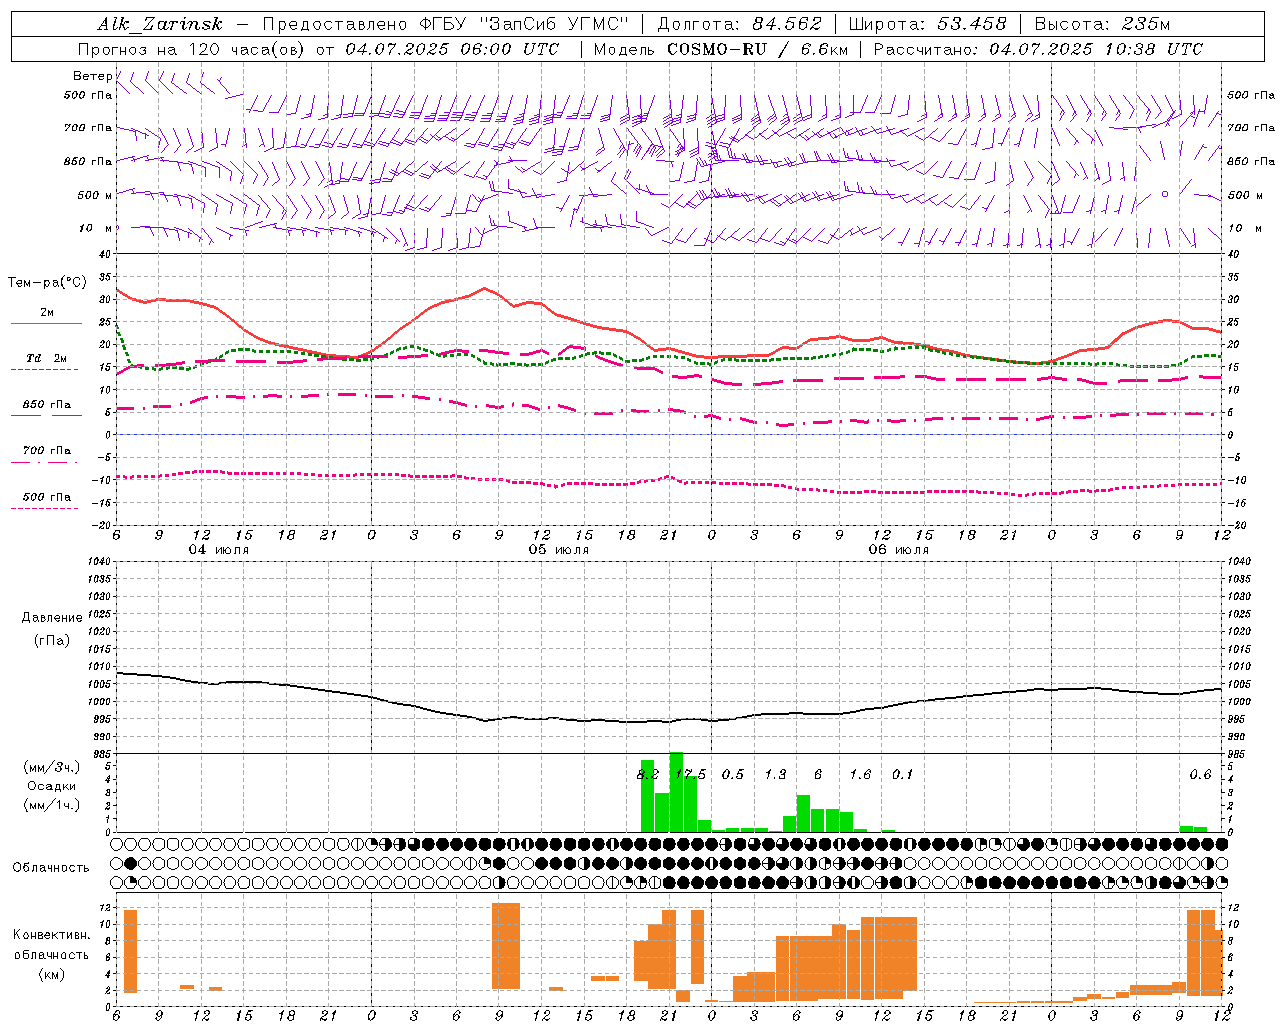Click the precipitation value 0.1
Screen dimensions: 1280x1024
pyautogui.click(x=903, y=775)
